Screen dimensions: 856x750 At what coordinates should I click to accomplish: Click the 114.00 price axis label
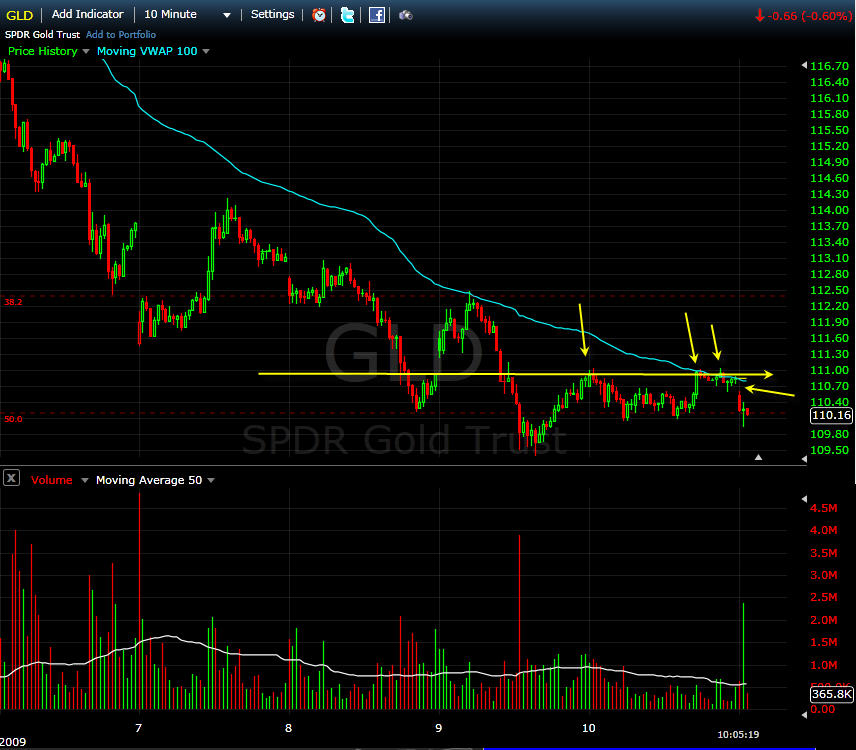pyautogui.click(x=829, y=210)
